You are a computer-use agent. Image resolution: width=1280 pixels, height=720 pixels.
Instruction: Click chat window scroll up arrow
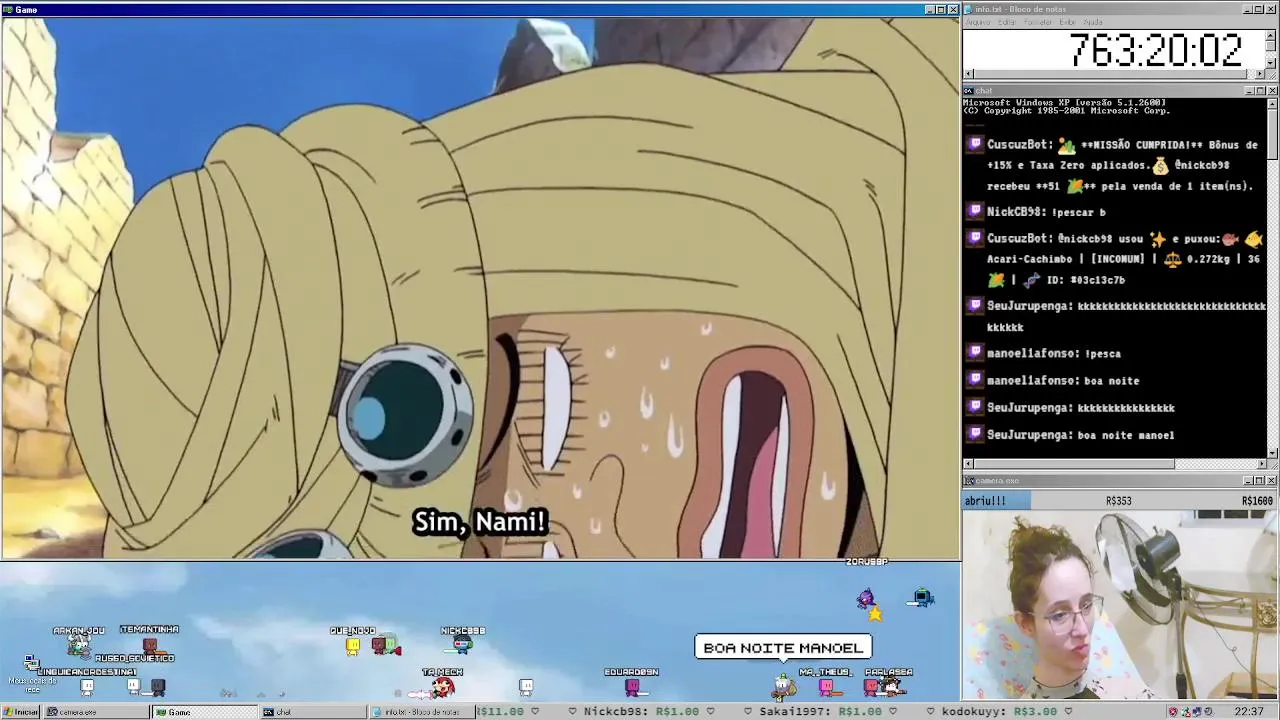(1271, 104)
